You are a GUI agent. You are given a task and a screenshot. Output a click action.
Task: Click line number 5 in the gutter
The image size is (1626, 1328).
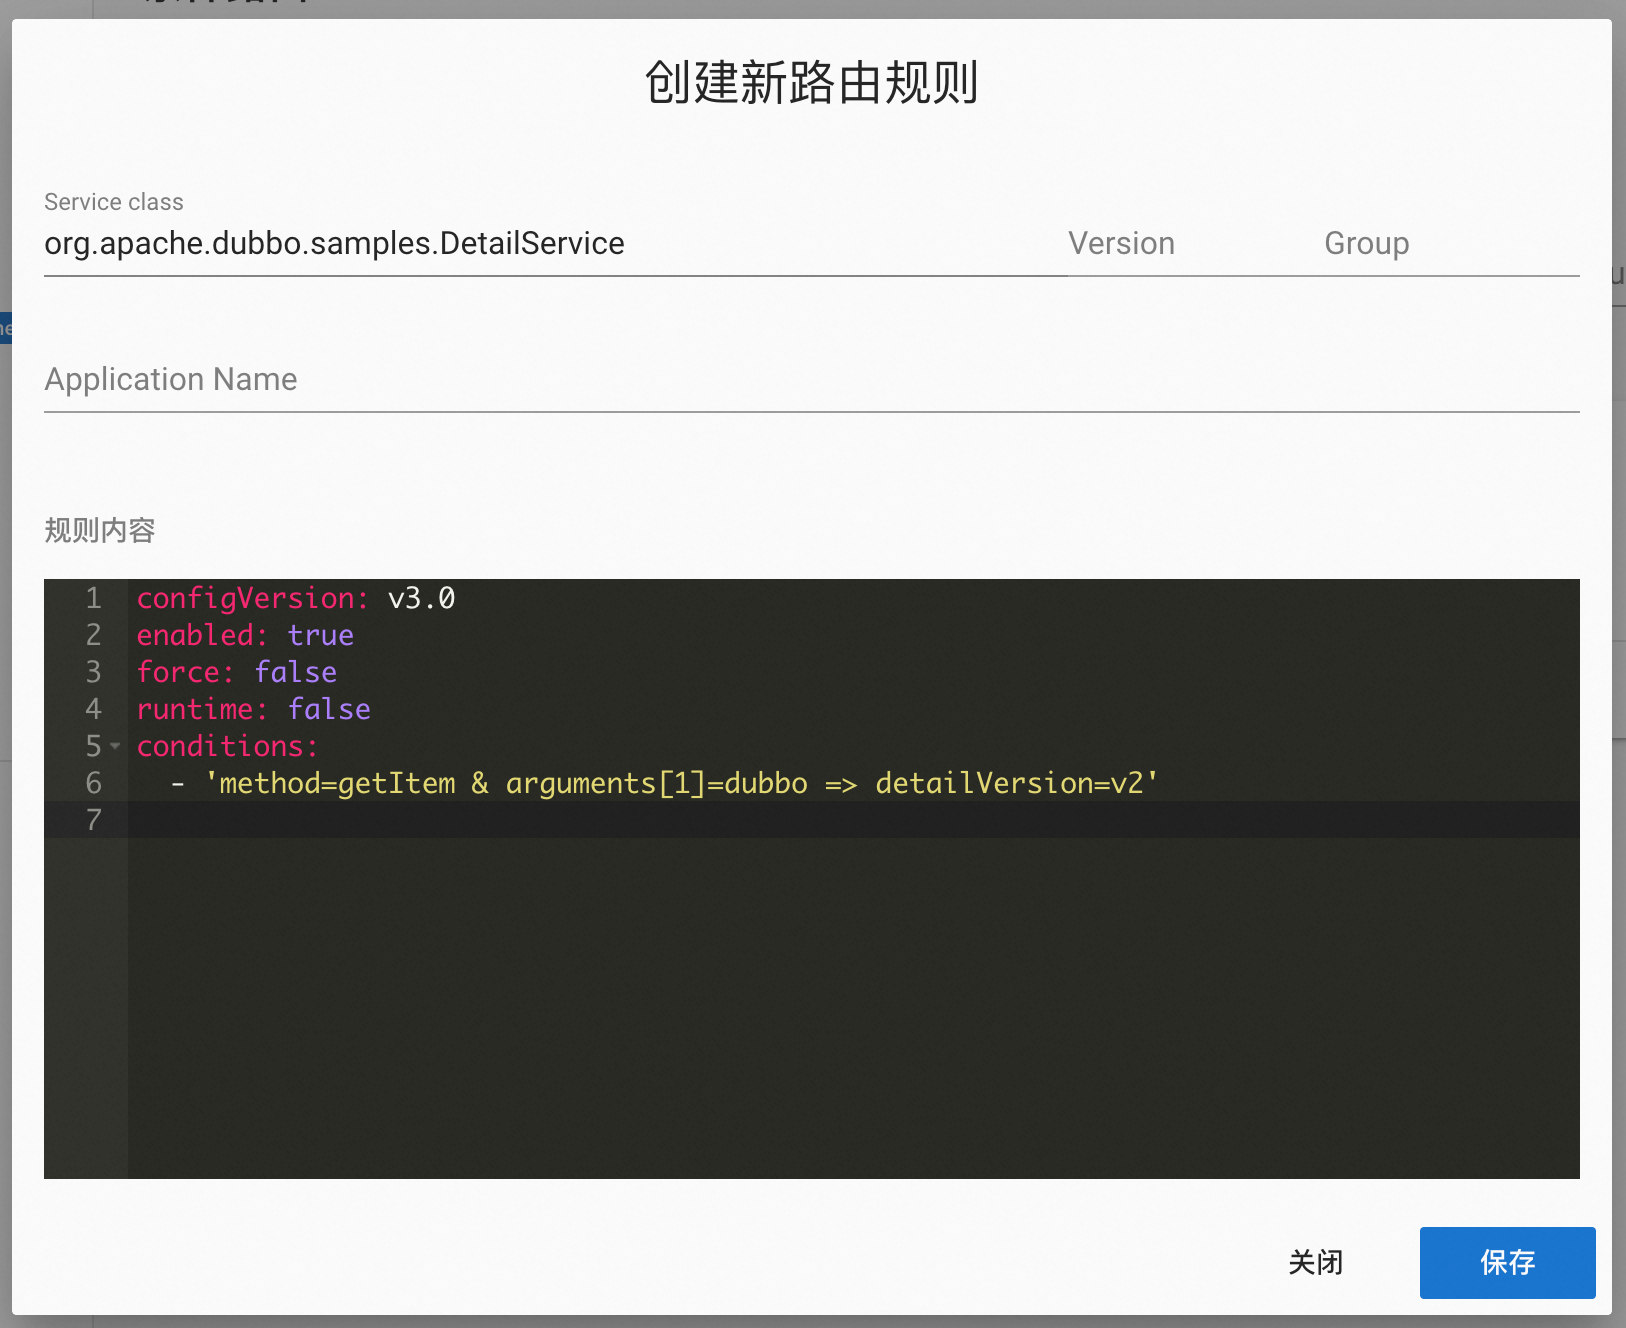(x=92, y=746)
